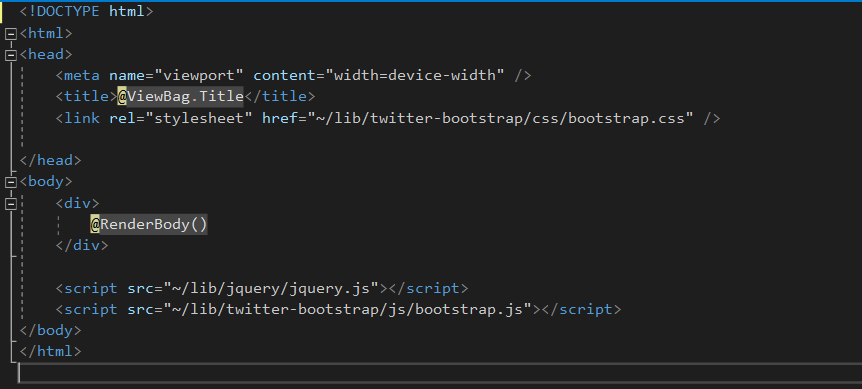
Task: Click the jquery.js script src path
Action: pyautogui.click(x=272, y=288)
